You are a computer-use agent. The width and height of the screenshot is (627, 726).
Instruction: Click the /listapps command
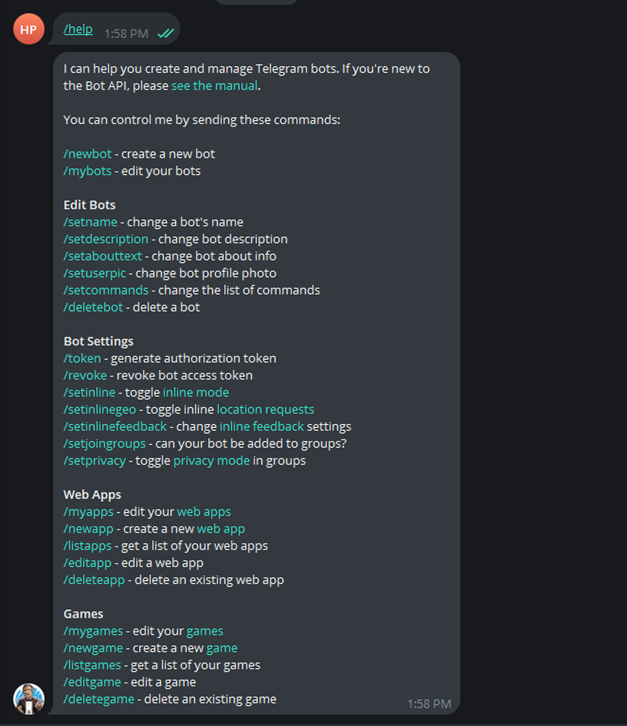(90, 545)
